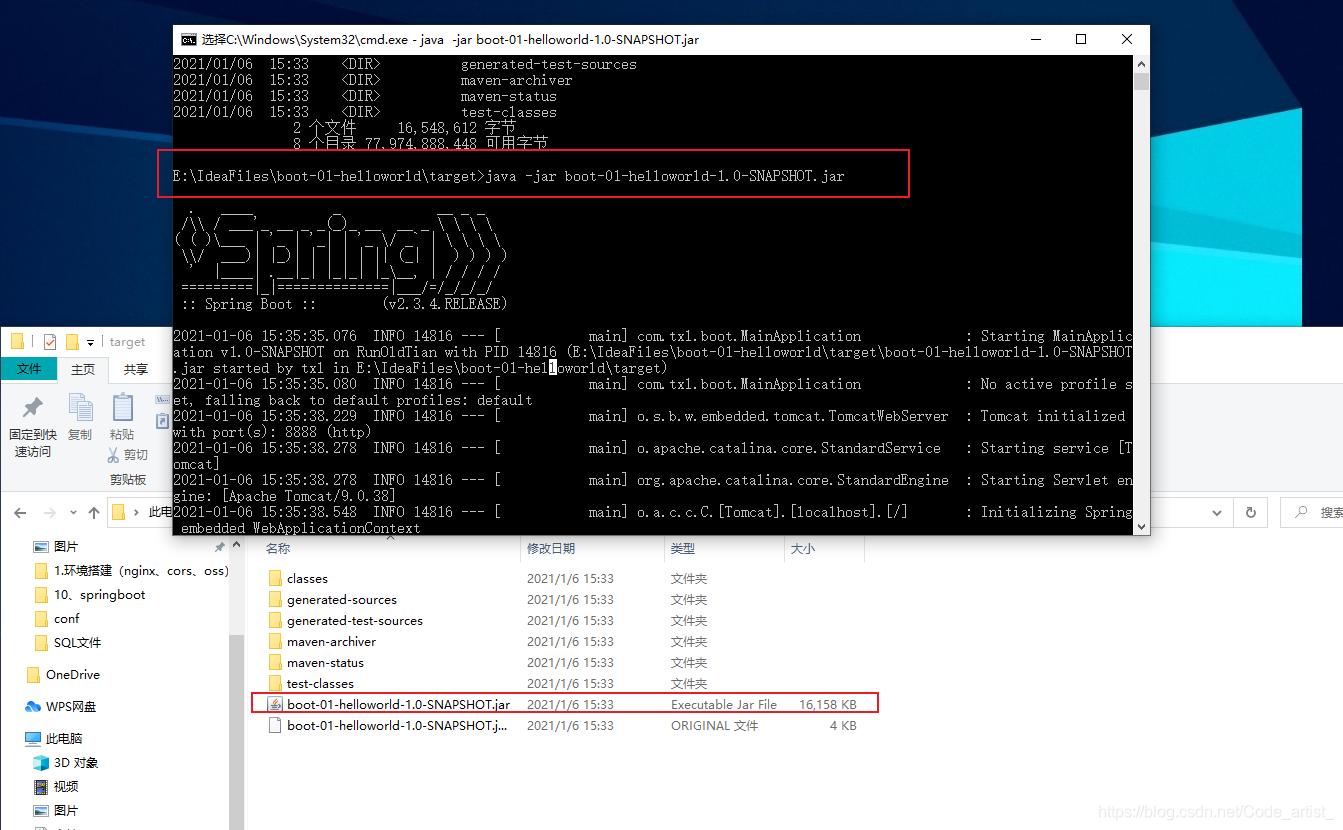
Task: Switch to the 主页 ribbon tab
Action: 83,369
